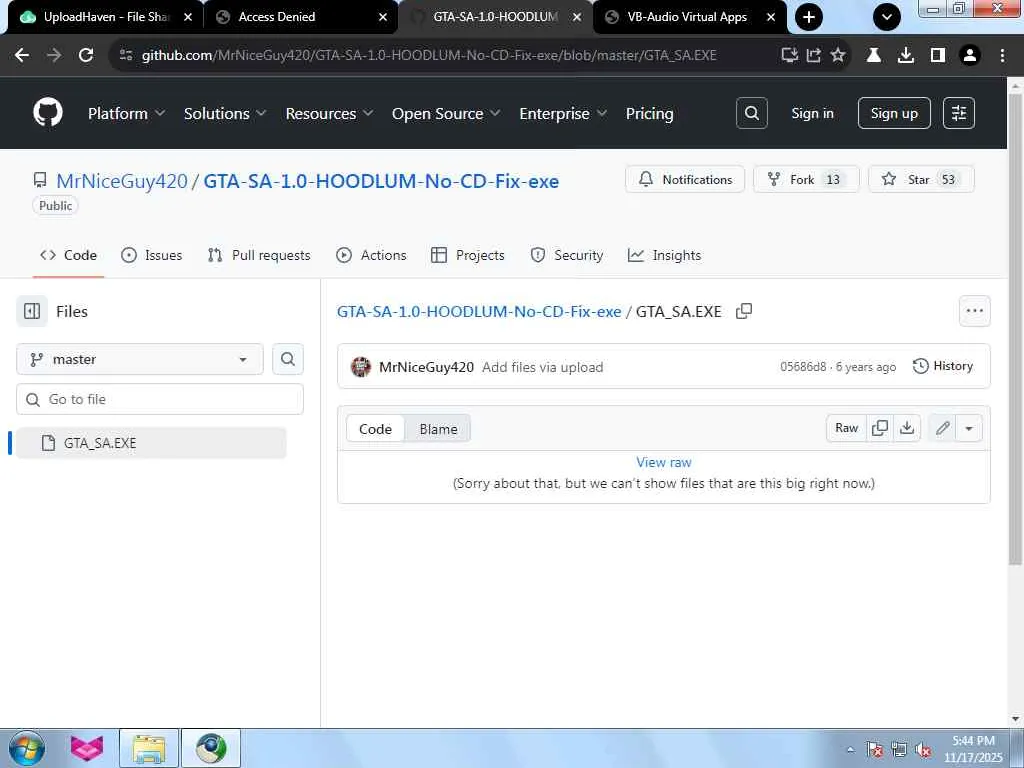Image resolution: width=1024 pixels, height=768 pixels.
Task: Expand the Platform menu
Action: tap(127, 114)
